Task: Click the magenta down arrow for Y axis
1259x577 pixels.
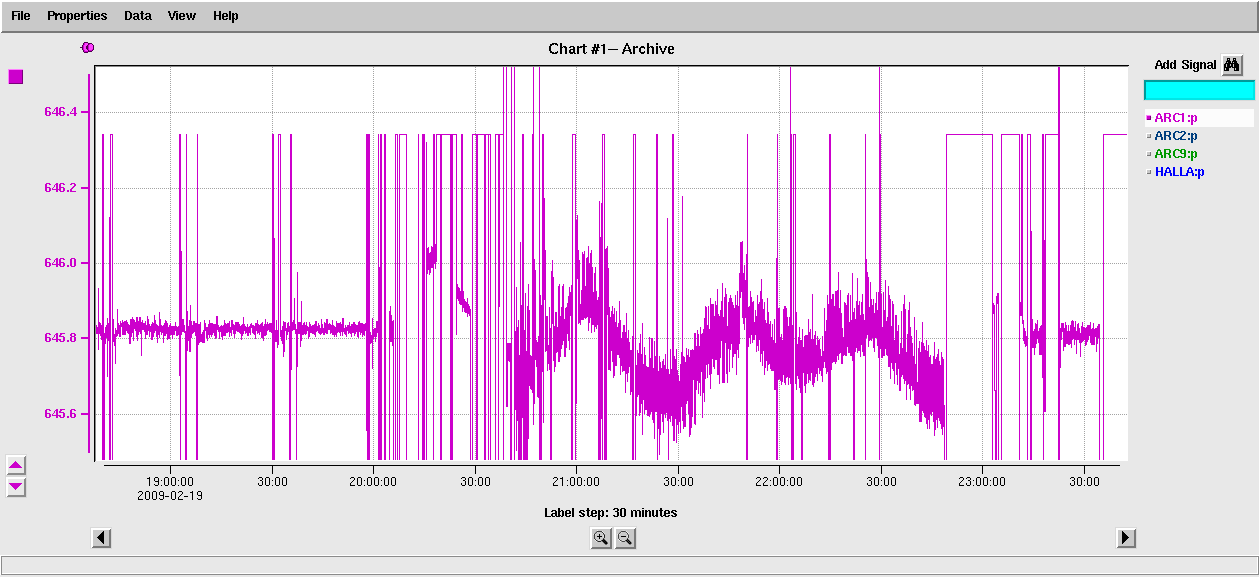Action: coord(16,487)
